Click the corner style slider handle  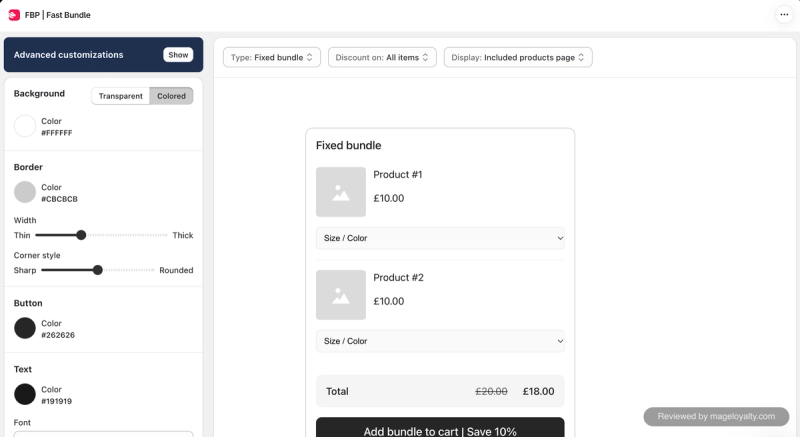click(x=97, y=270)
